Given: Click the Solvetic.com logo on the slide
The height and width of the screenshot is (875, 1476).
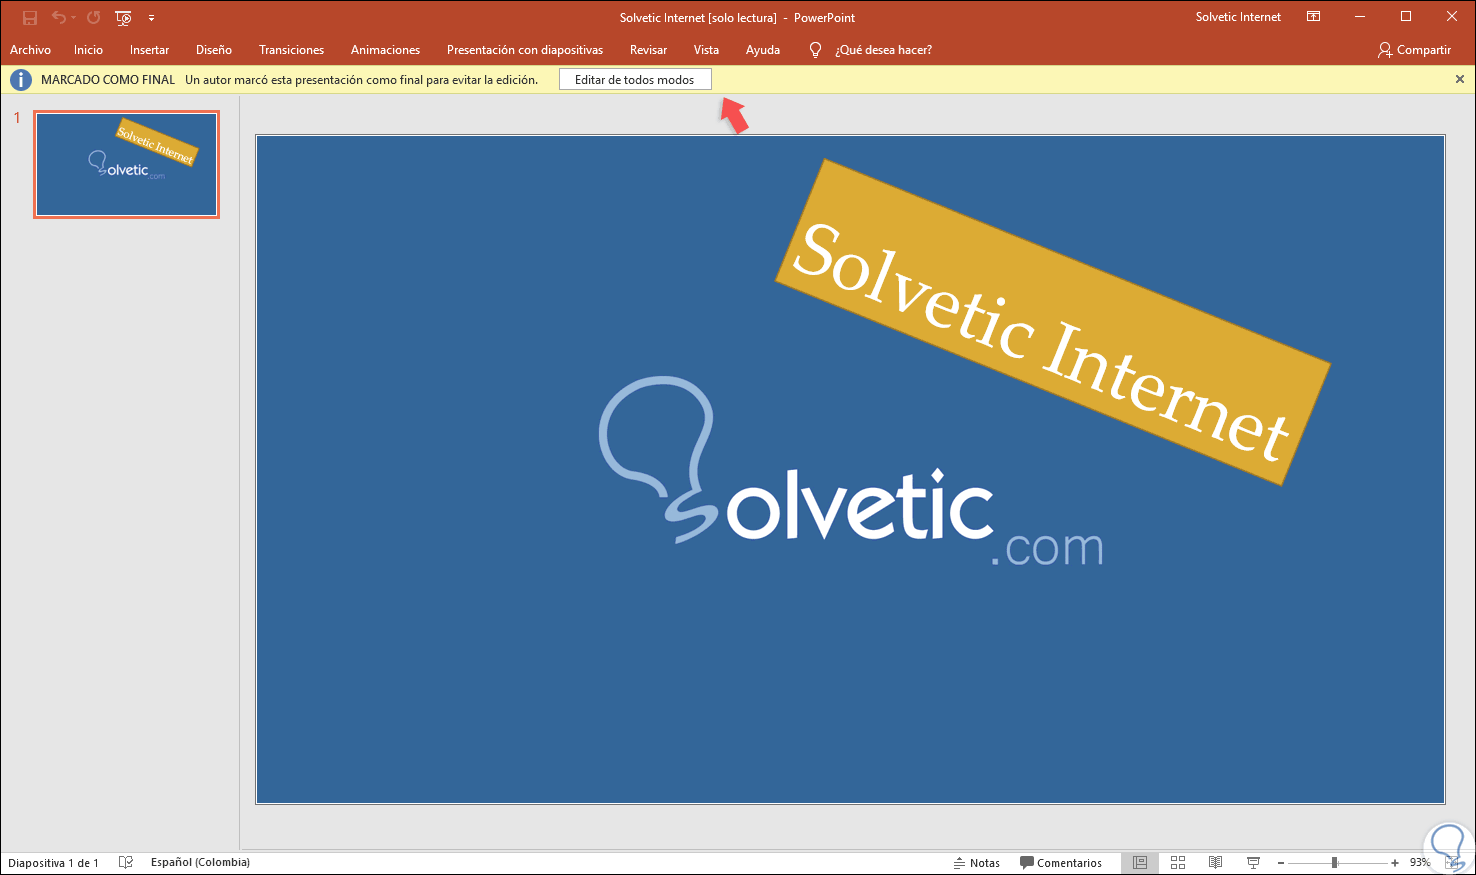Looking at the screenshot, I should tap(852, 472).
